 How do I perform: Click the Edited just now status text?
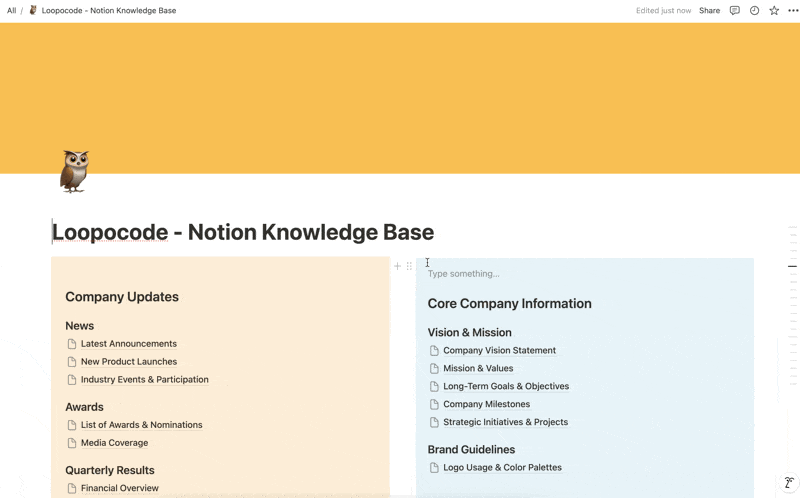coord(663,10)
